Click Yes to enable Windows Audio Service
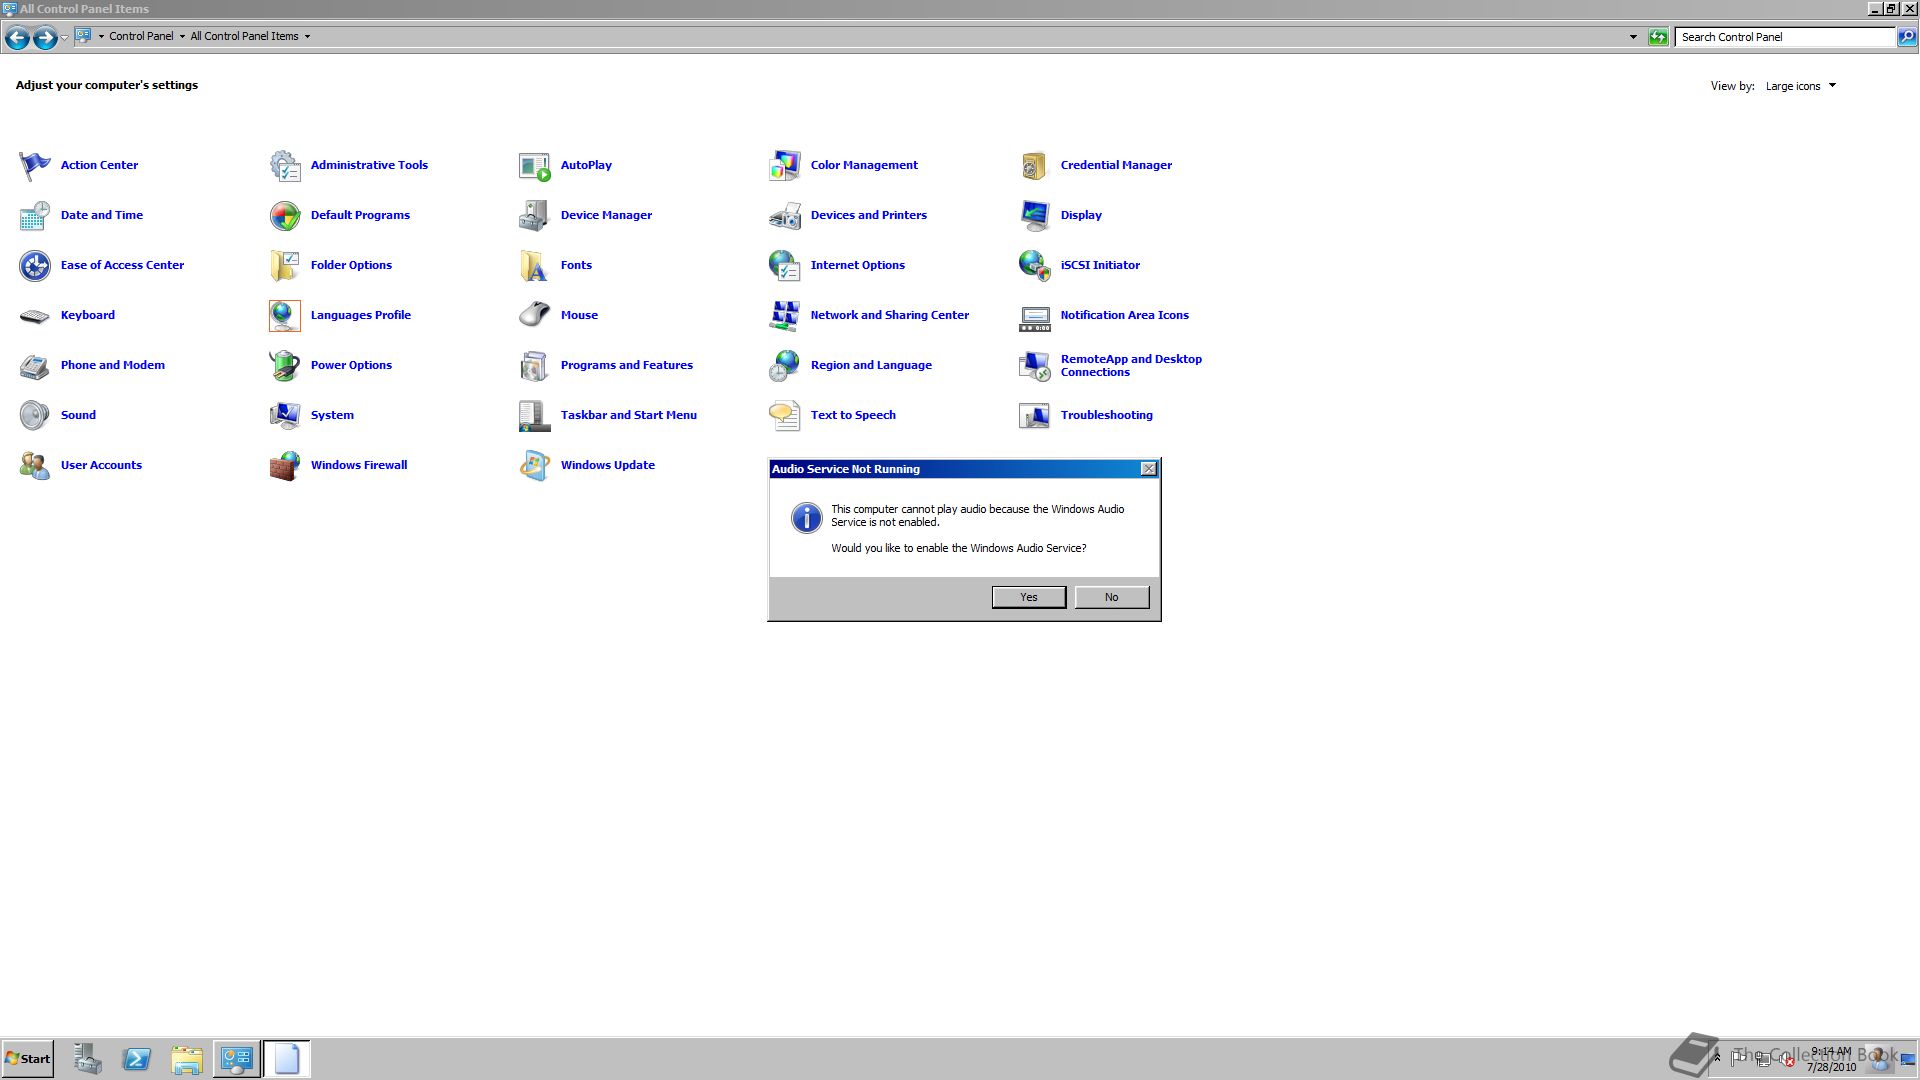The image size is (1920, 1080). 1029,597
